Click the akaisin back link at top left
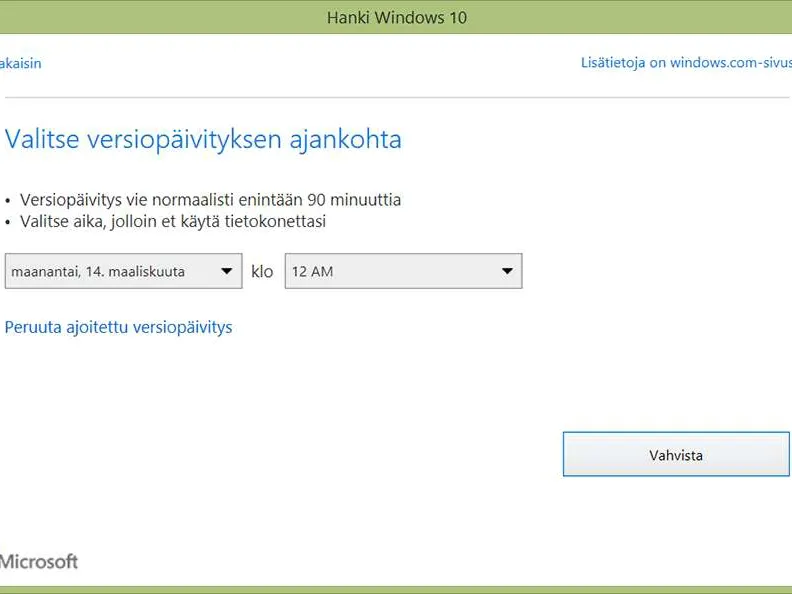 pyautogui.click(x=20, y=63)
